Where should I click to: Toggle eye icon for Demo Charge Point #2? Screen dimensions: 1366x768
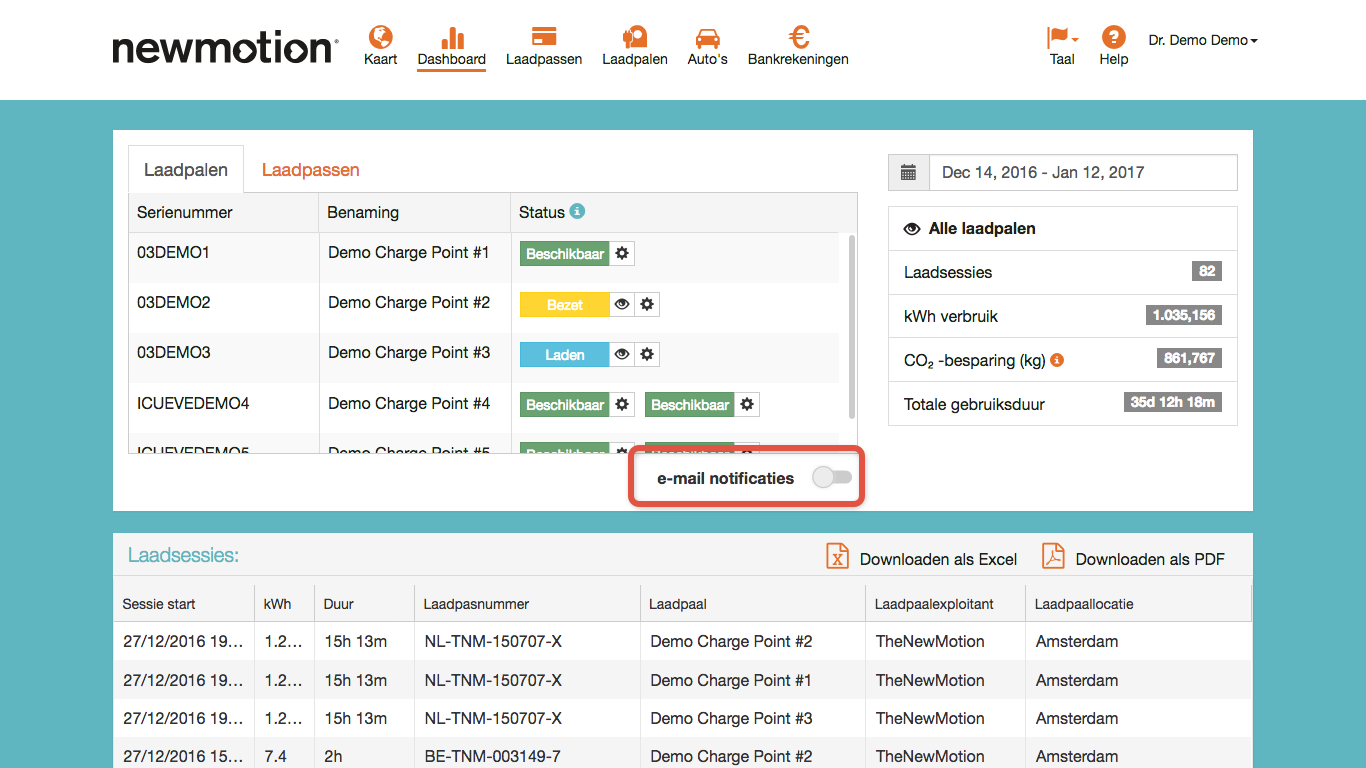point(622,304)
